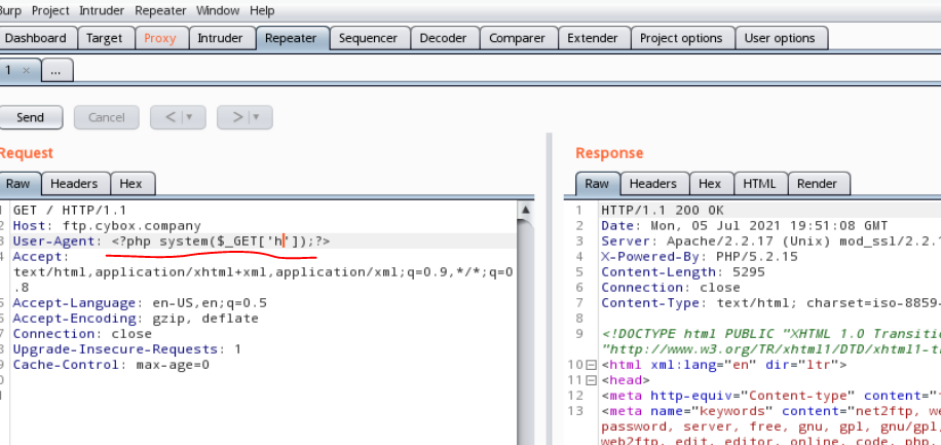The image size is (941, 445).
Task: Click the meta http-equiv line in response
Action: pos(771,396)
